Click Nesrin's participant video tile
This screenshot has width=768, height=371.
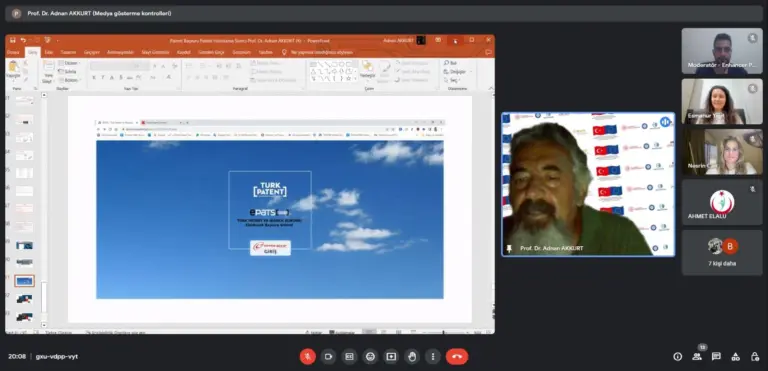click(x=722, y=152)
